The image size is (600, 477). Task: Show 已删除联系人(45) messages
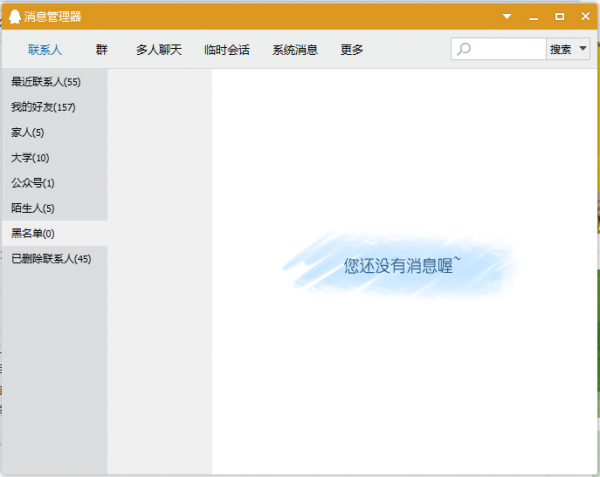pyautogui.click(x=51, y=259)
